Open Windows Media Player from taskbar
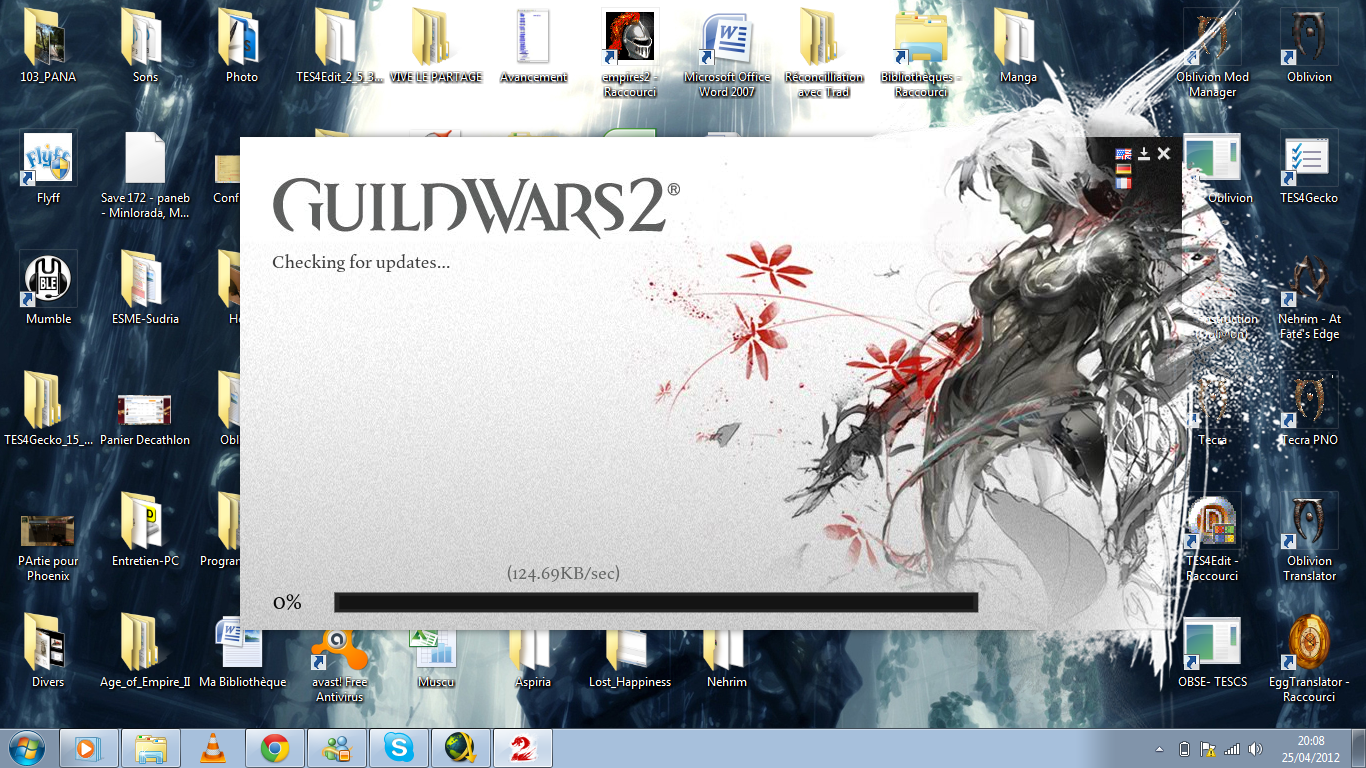The image size is (1366, 768). [x=89, y=748]
